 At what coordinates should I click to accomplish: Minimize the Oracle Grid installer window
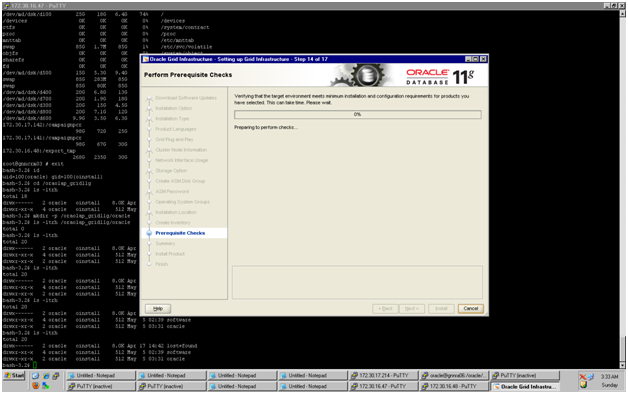pyautogui.click(x=468, y=59)
